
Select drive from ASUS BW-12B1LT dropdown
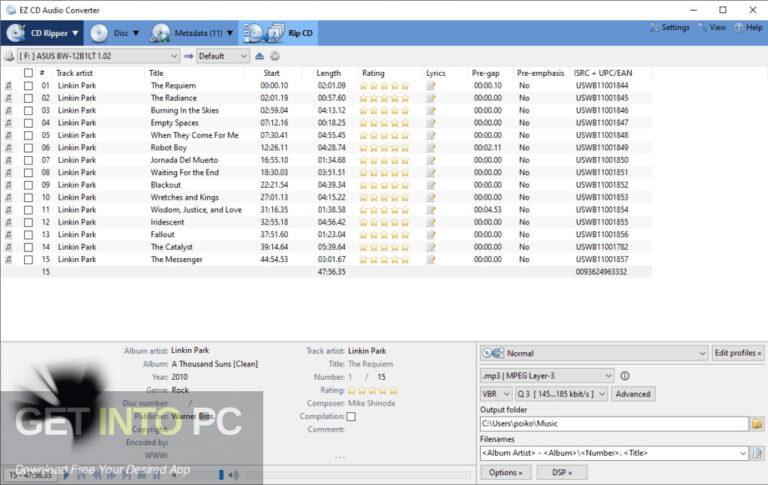click(98, 56)
